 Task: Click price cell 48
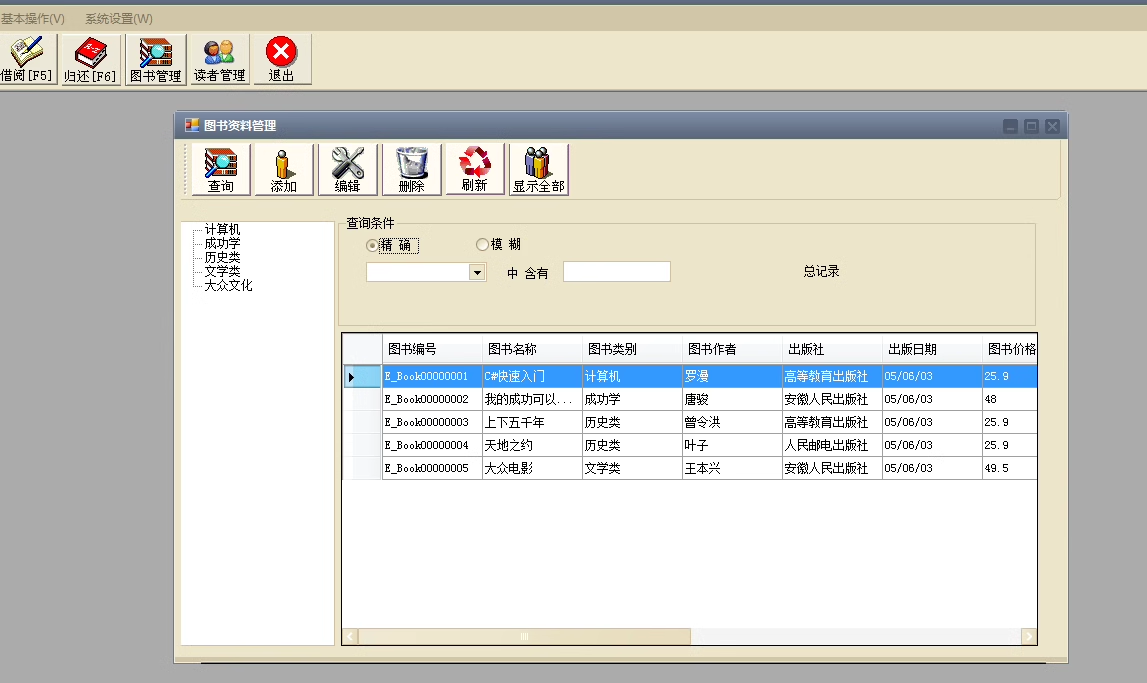pyautogui.click(x=1009, y=399)
